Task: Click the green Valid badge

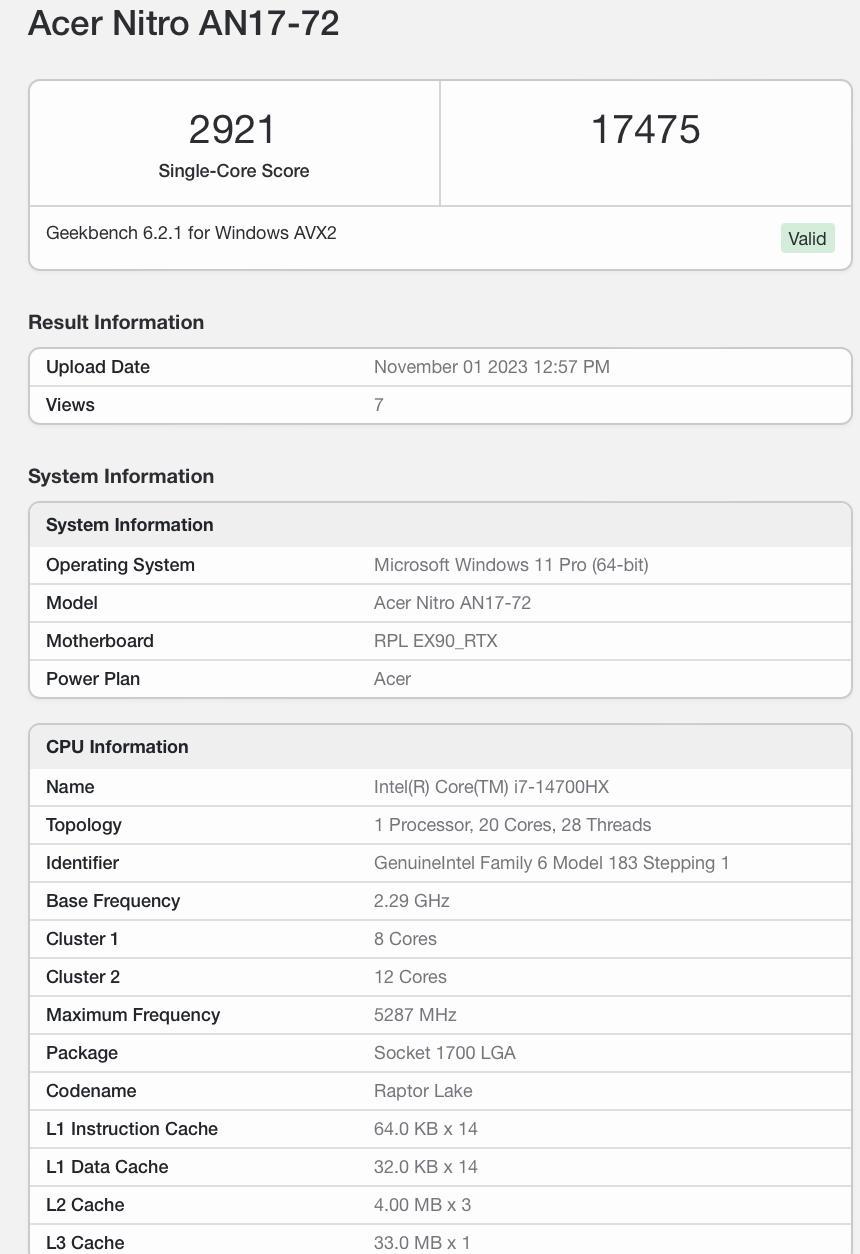Action: 807,238
